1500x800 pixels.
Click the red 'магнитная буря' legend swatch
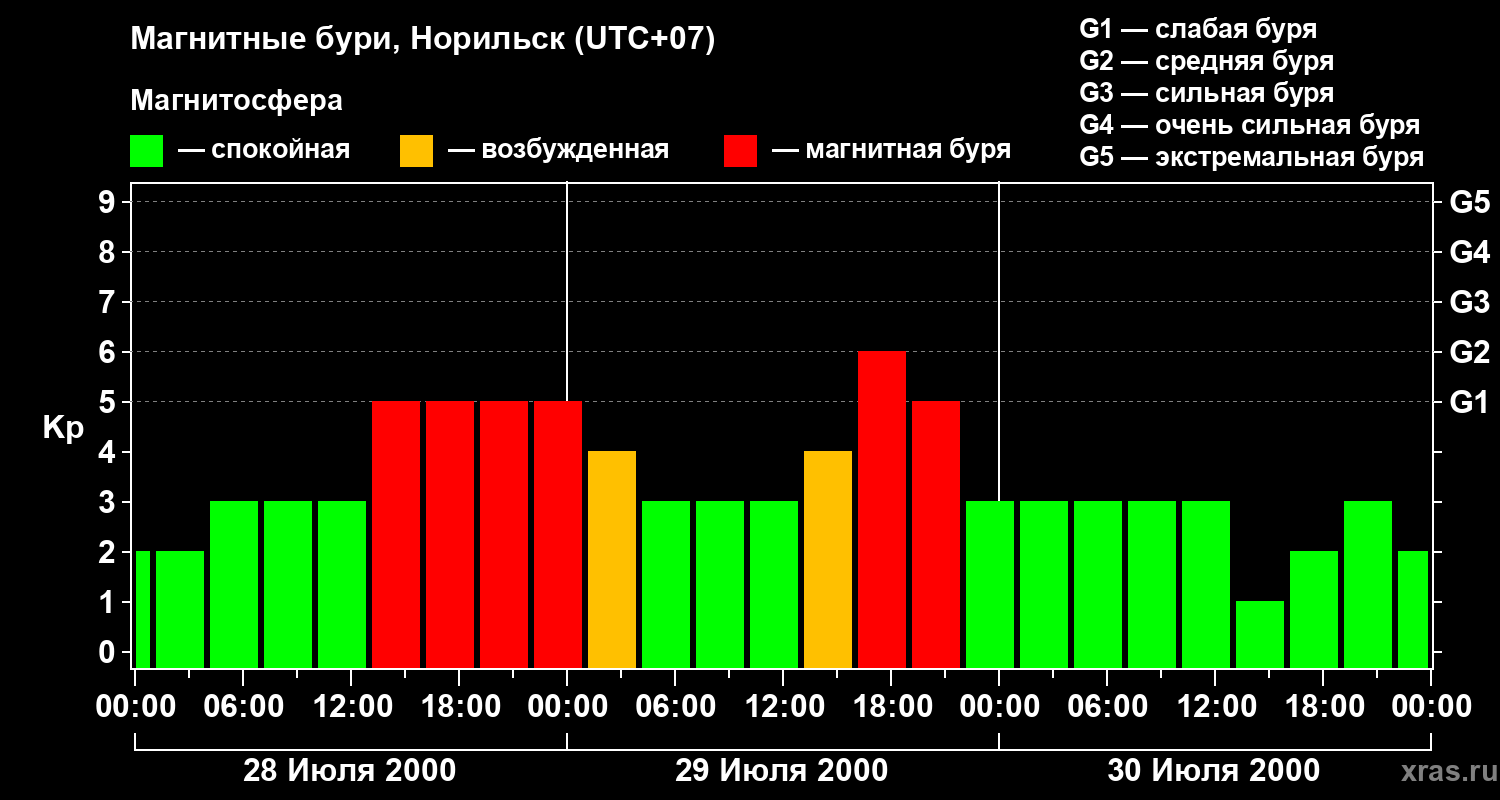740,151
